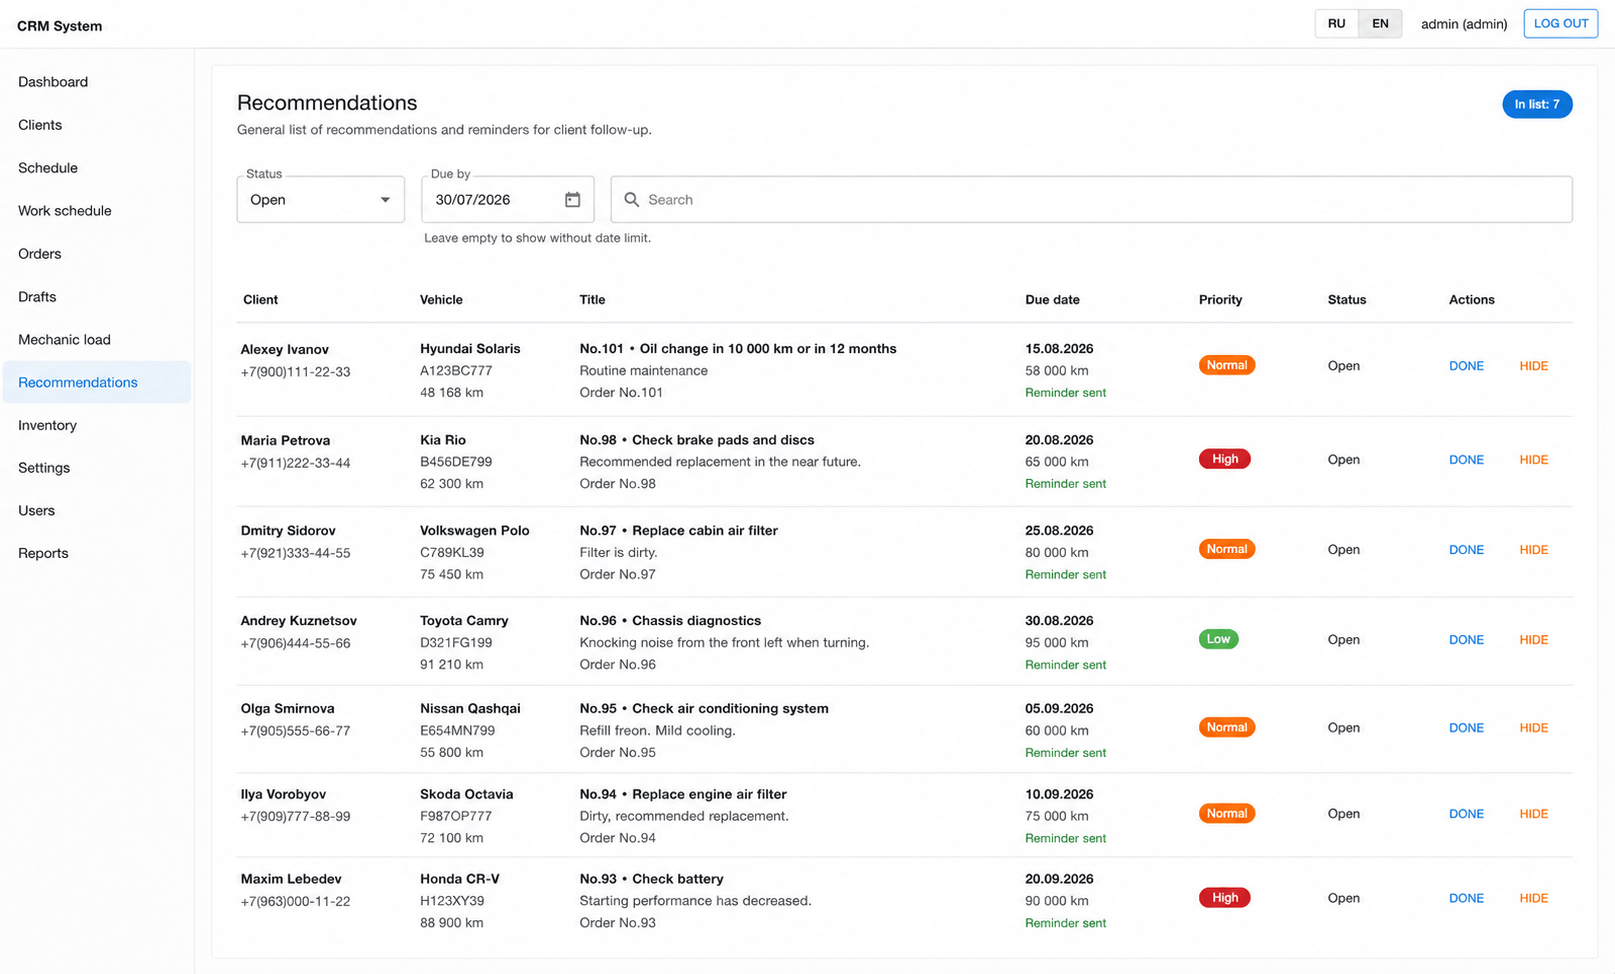Click client name Ilya Vorobyov
This screenshot has width=1615, height=974.
[283, 794]
